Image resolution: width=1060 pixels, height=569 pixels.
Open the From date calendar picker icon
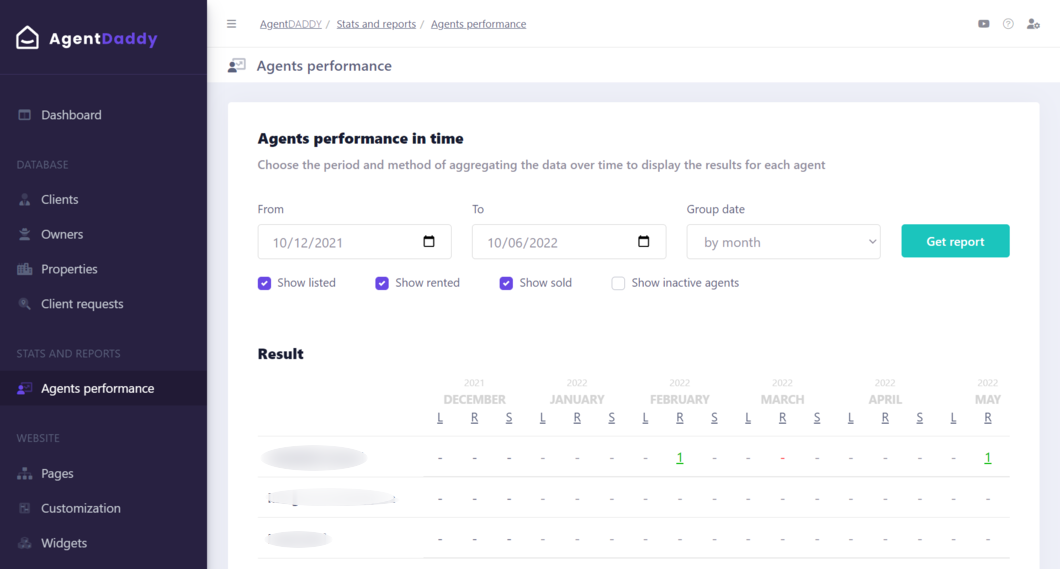point(429,241)
